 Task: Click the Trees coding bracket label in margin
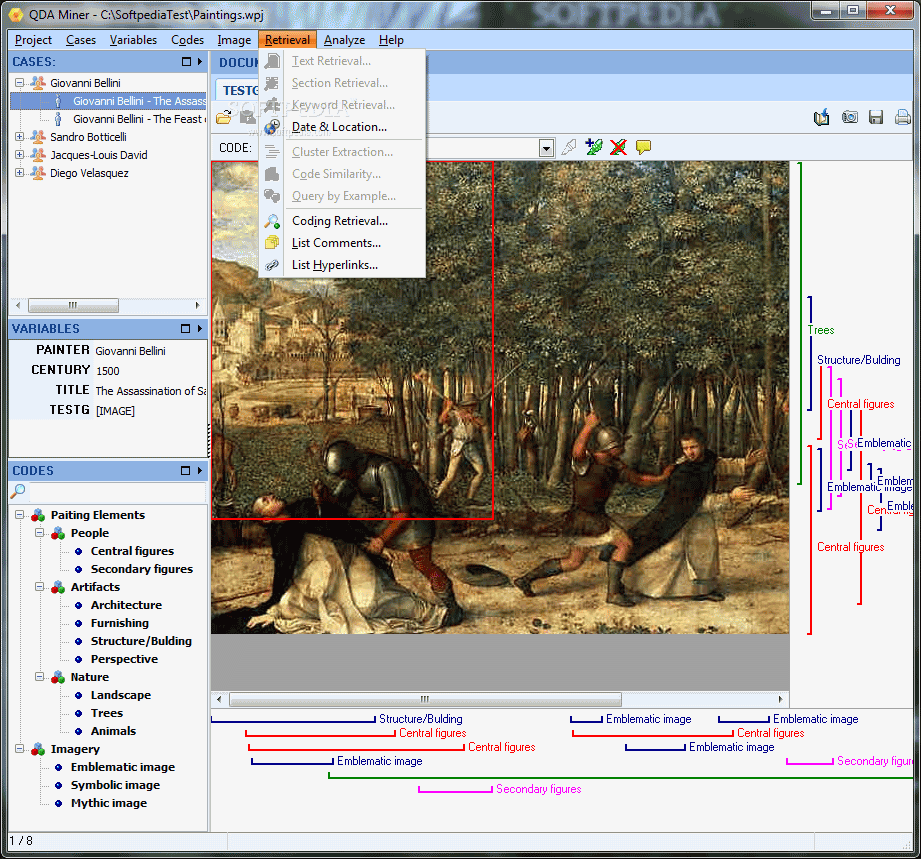coord(821,330)
